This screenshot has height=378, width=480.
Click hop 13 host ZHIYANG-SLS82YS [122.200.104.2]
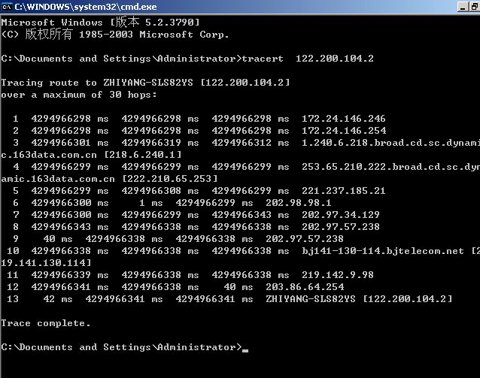359,299
